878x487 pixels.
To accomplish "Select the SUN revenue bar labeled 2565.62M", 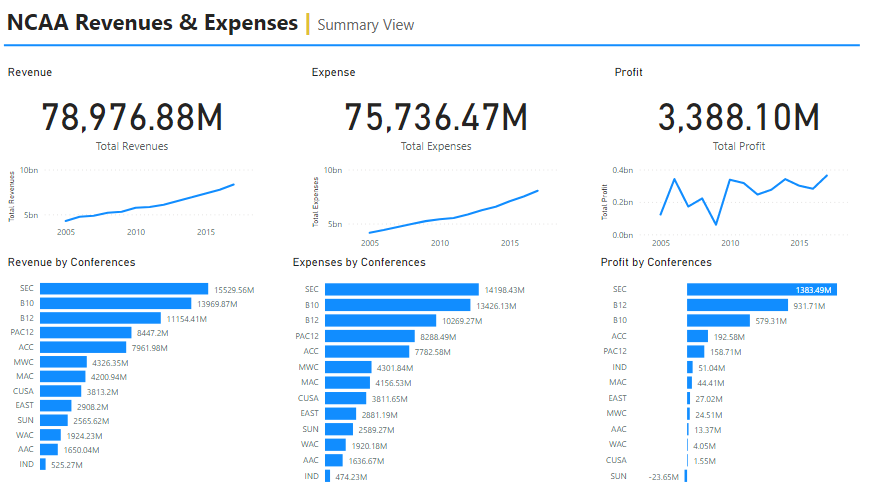I will (x=54, y=420).
